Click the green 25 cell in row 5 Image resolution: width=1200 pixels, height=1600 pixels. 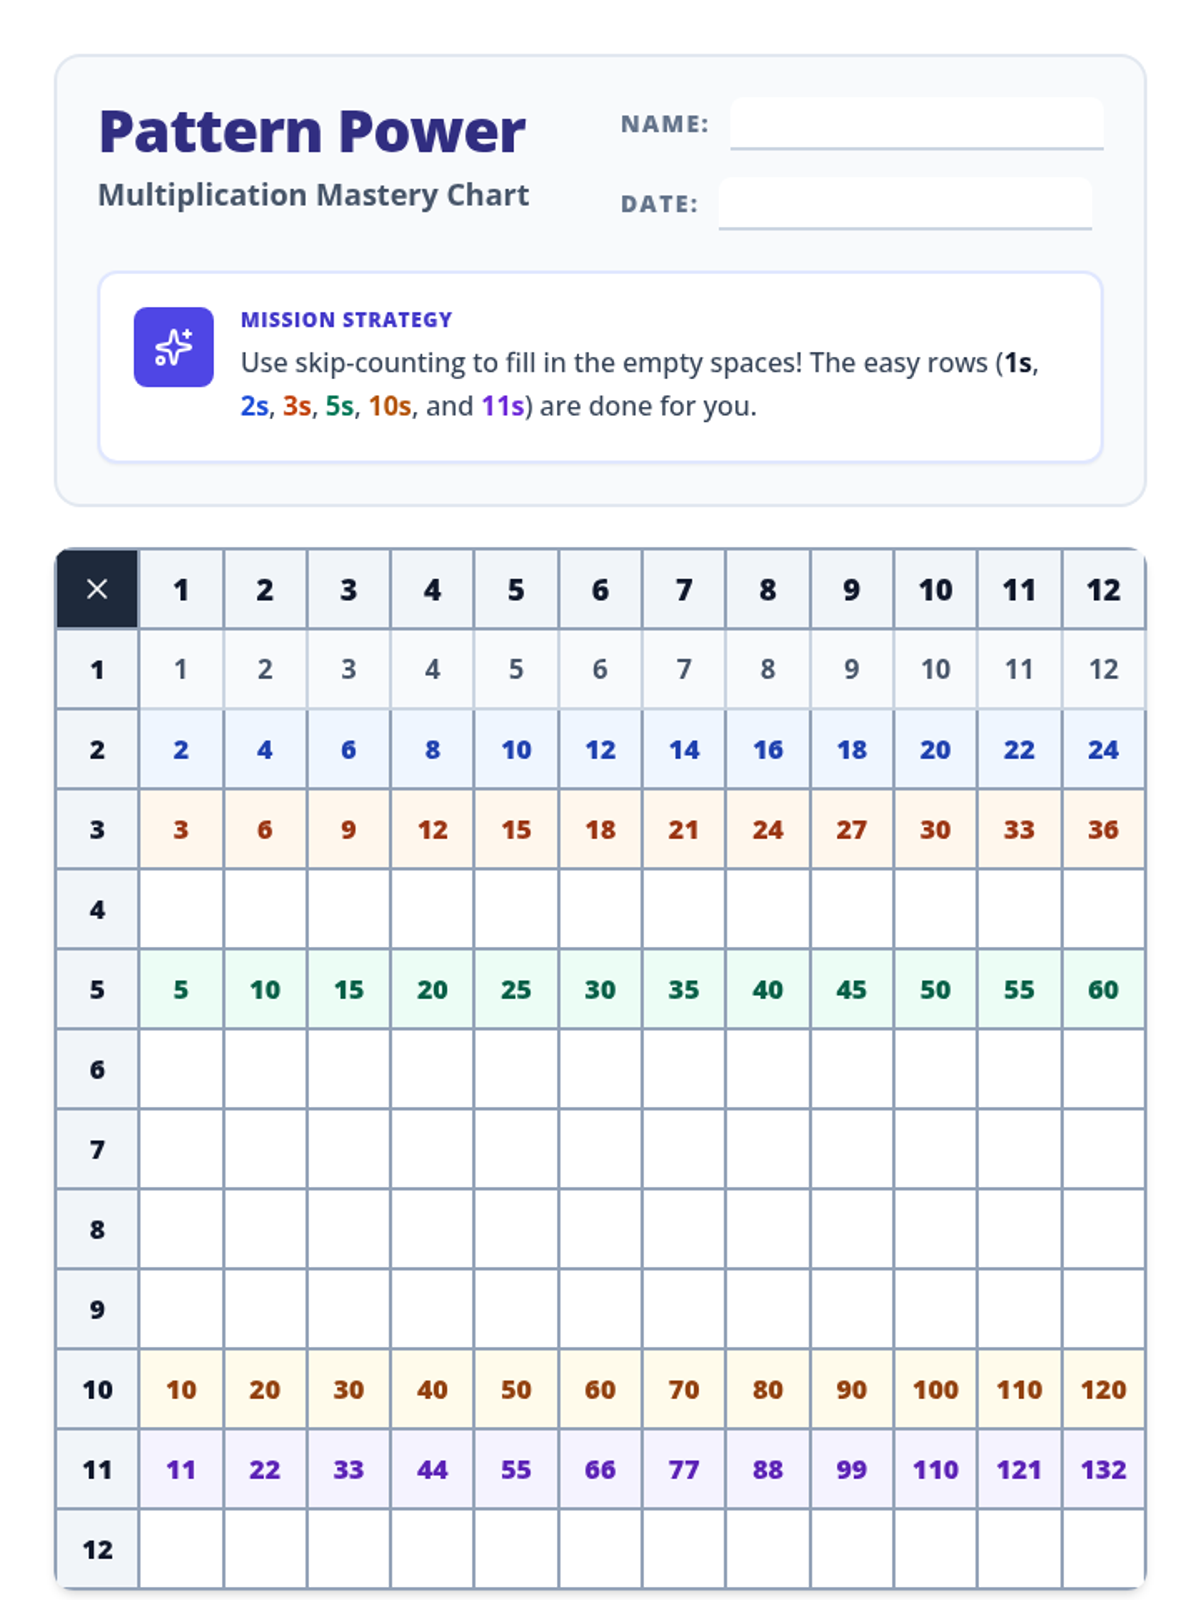(516, 989)
